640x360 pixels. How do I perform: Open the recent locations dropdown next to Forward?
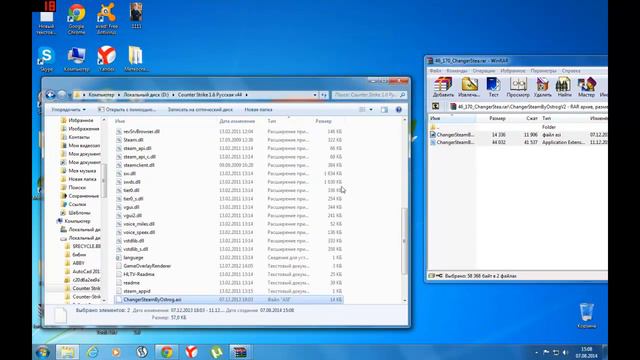coord(70,95)
